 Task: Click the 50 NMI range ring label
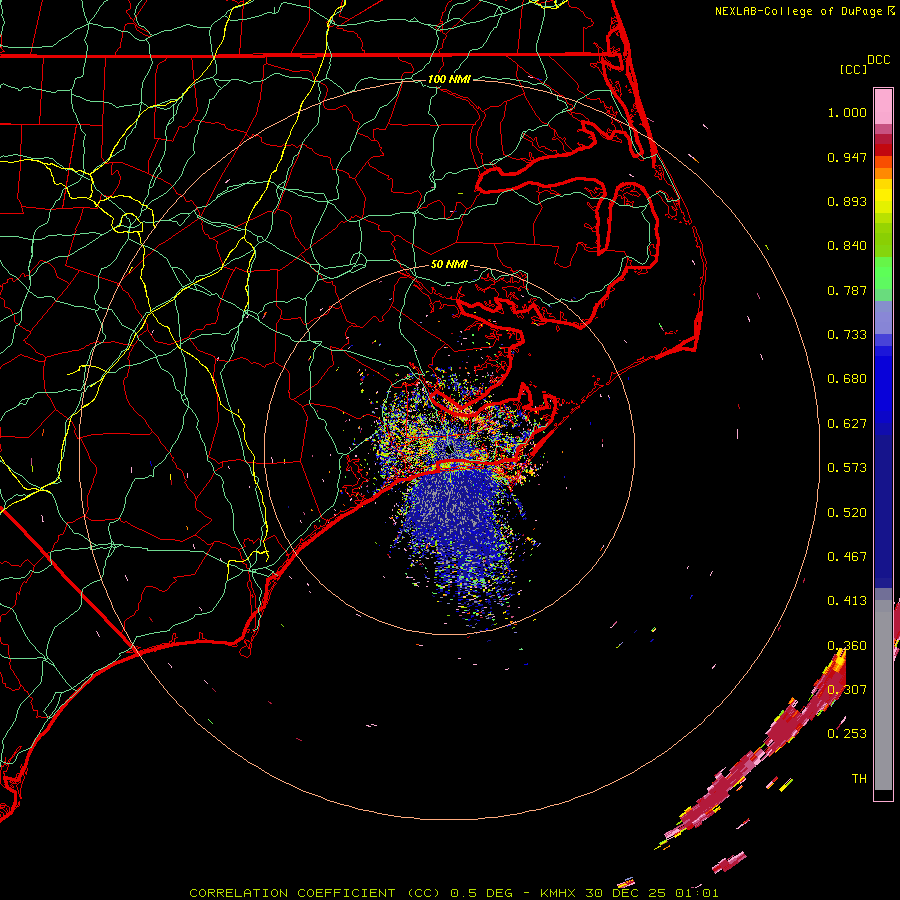(449, 264)
